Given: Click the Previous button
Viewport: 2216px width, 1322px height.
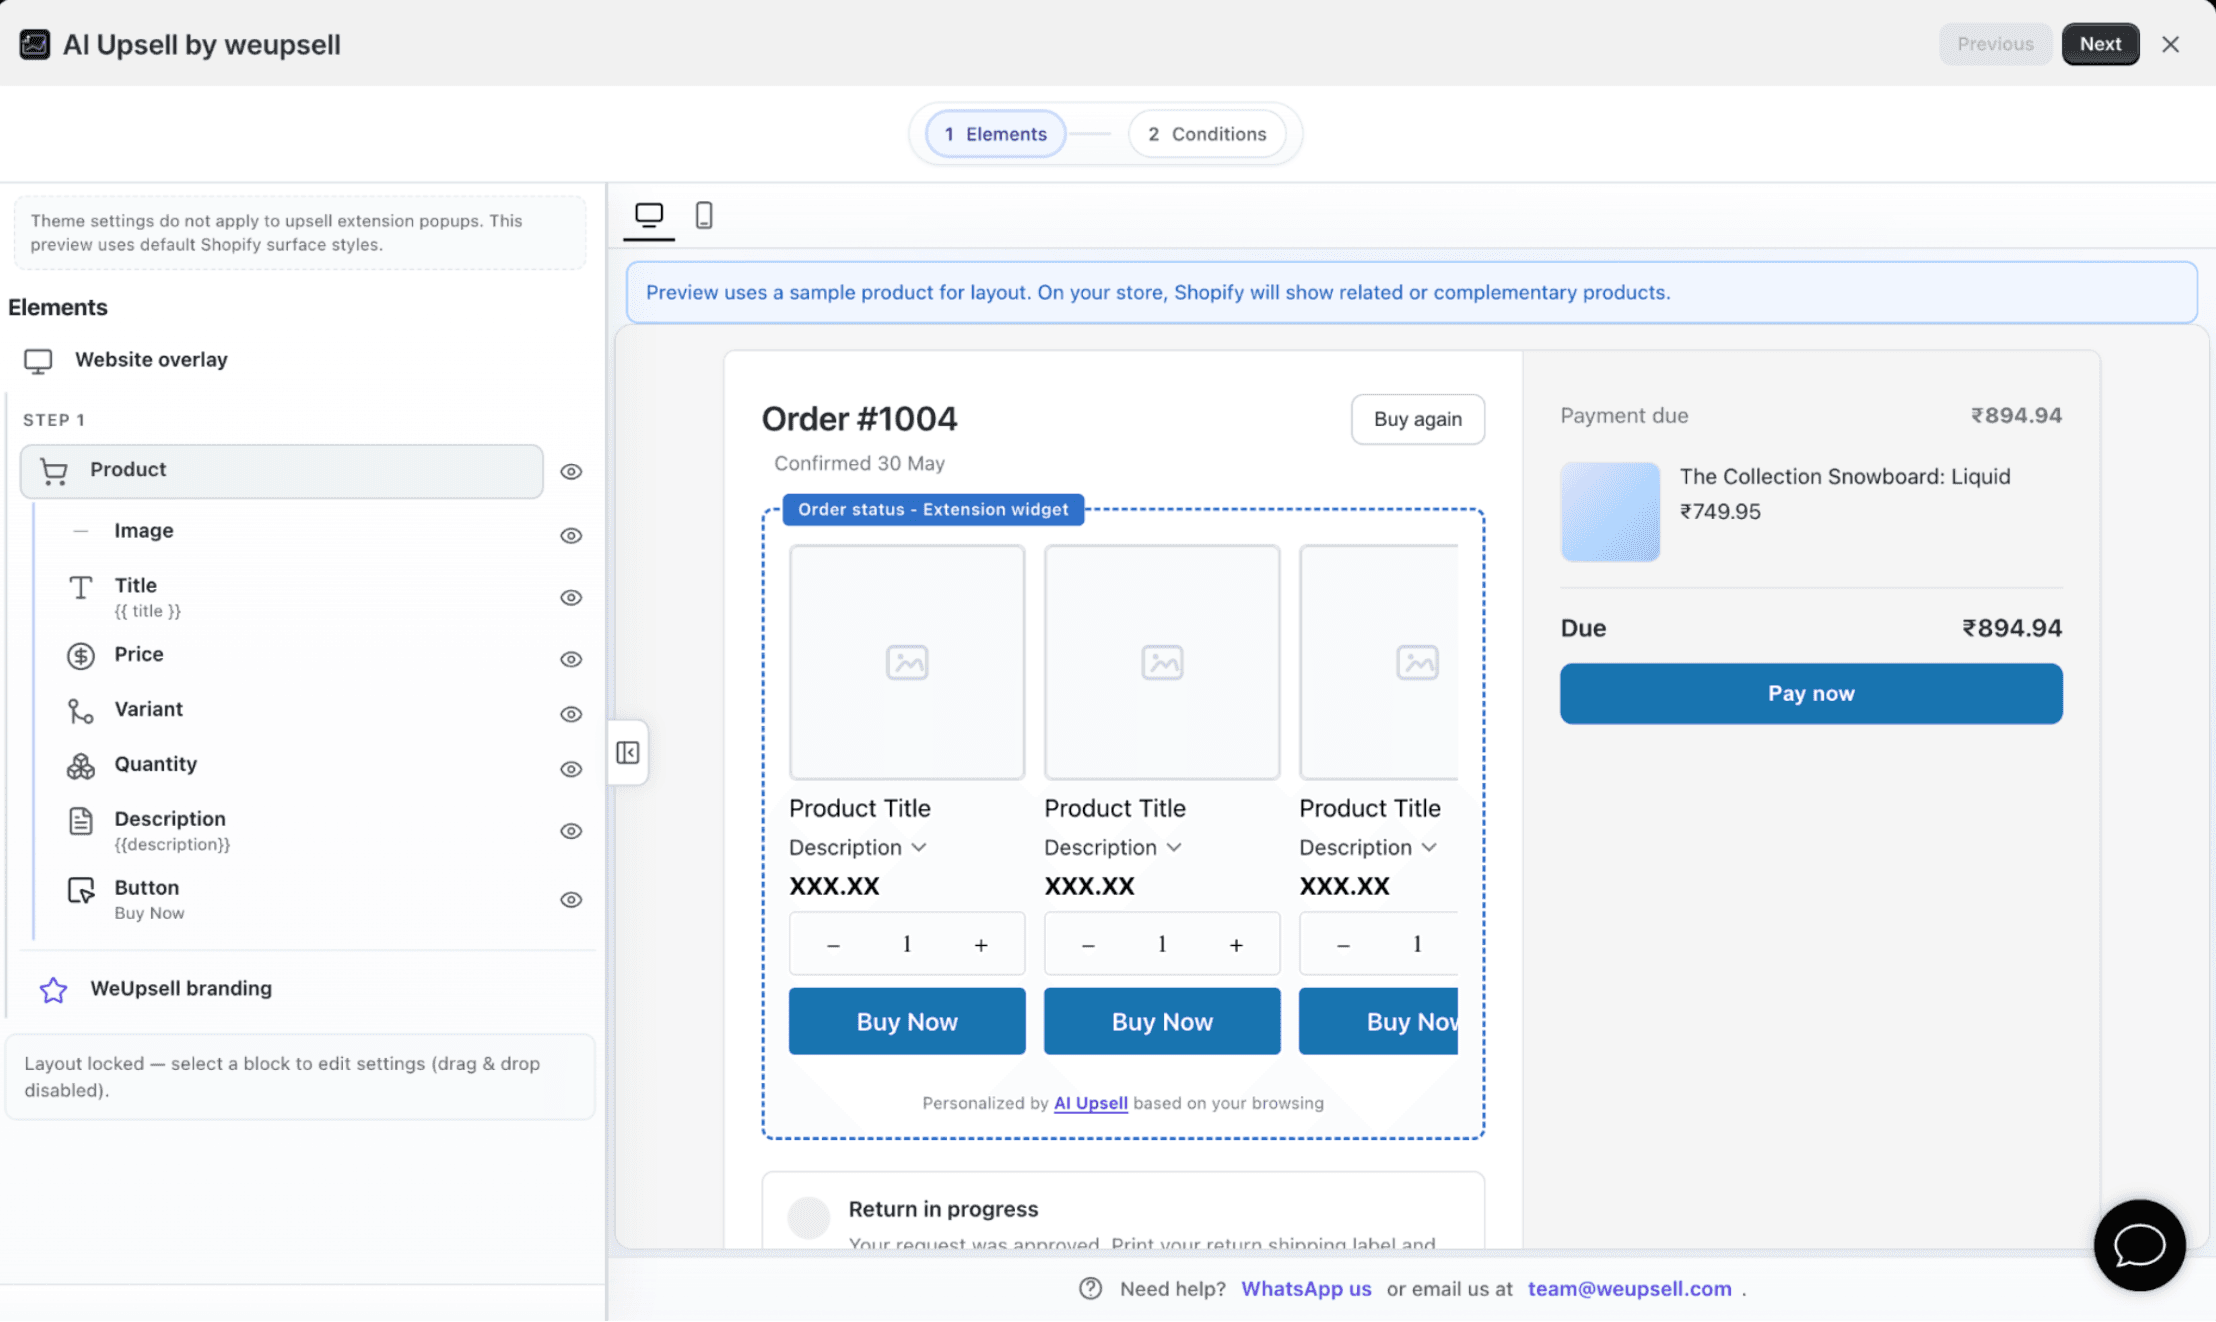Looking at the screenshot, I should pyautogui.click(x=1995, y=44).
